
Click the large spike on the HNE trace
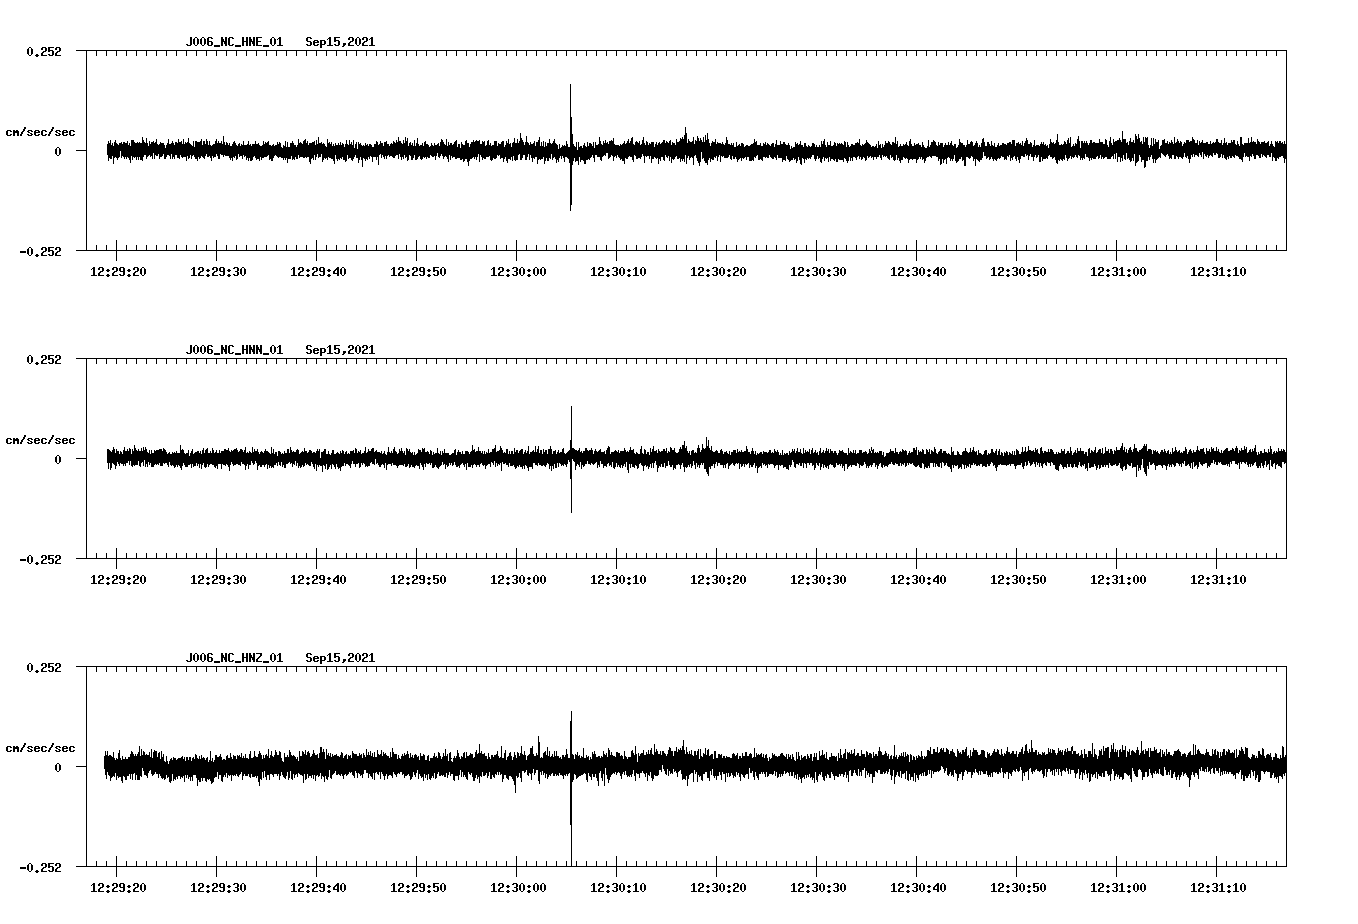click(x=571, y=147)
